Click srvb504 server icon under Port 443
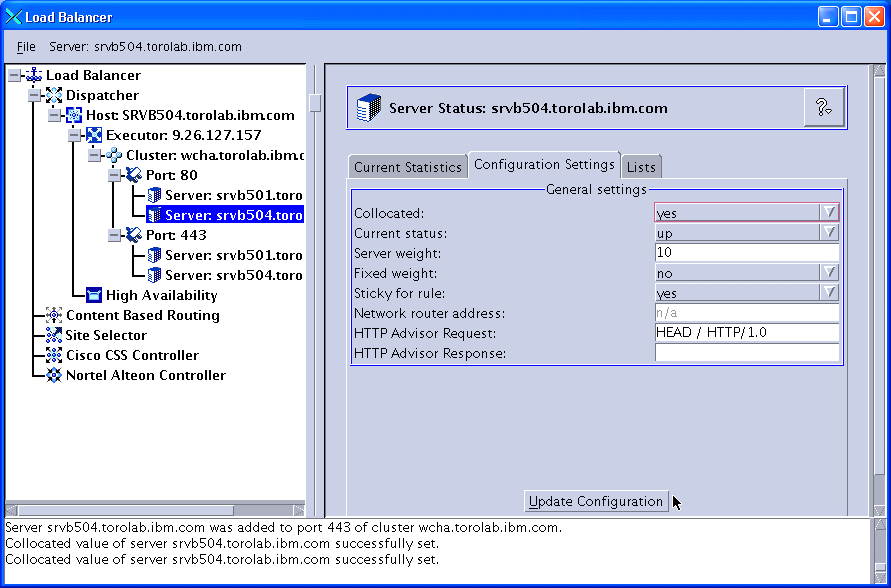Screen dimensions: 891x588 pyautogui.click(x=154, y=275)
